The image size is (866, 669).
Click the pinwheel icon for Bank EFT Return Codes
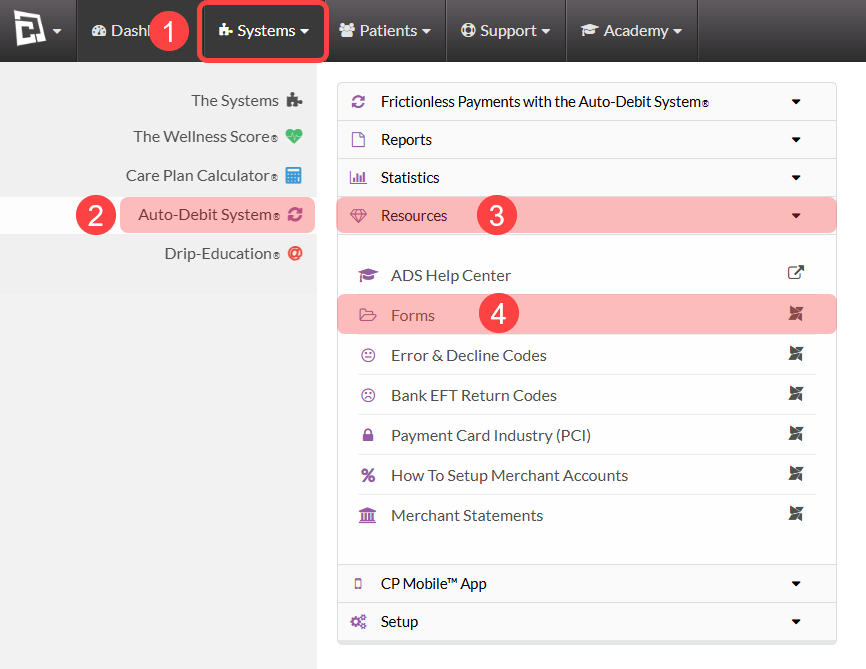coord(795,393)
